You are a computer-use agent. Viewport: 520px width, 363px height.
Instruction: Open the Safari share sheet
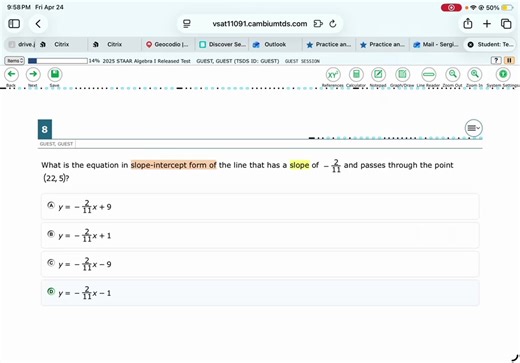[x=468, y=23]
